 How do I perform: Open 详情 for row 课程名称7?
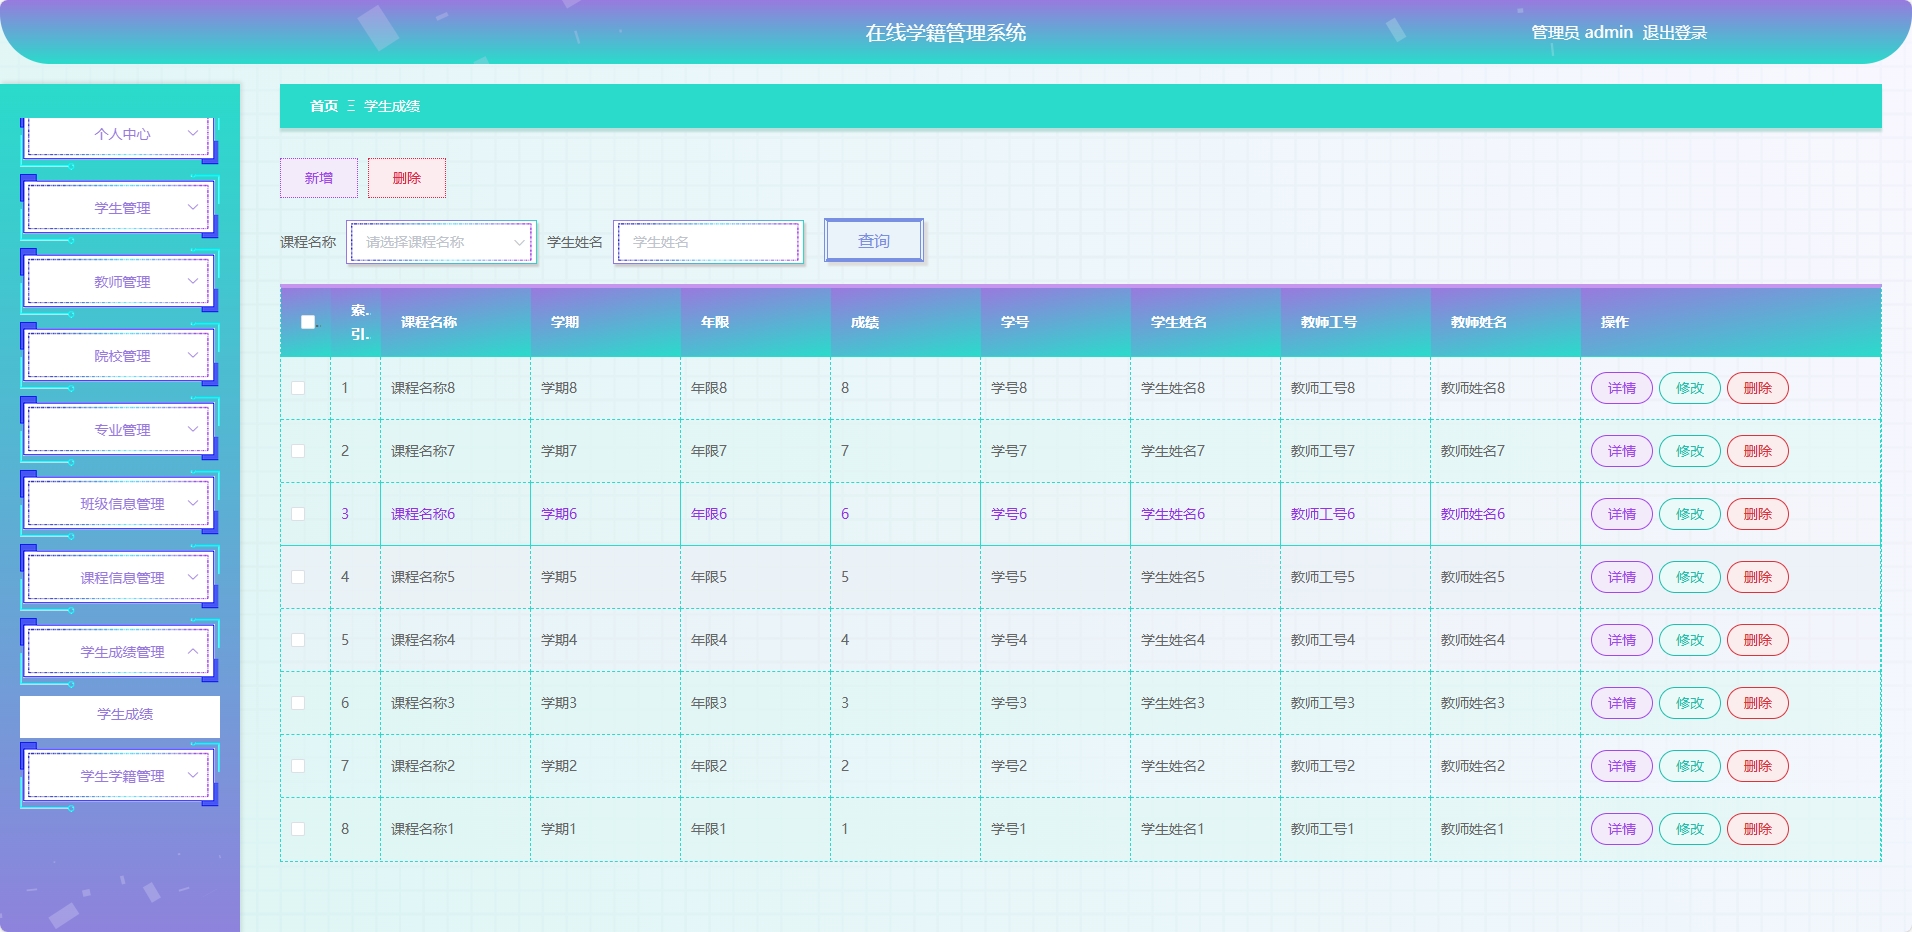click(x=1622, y=451)
